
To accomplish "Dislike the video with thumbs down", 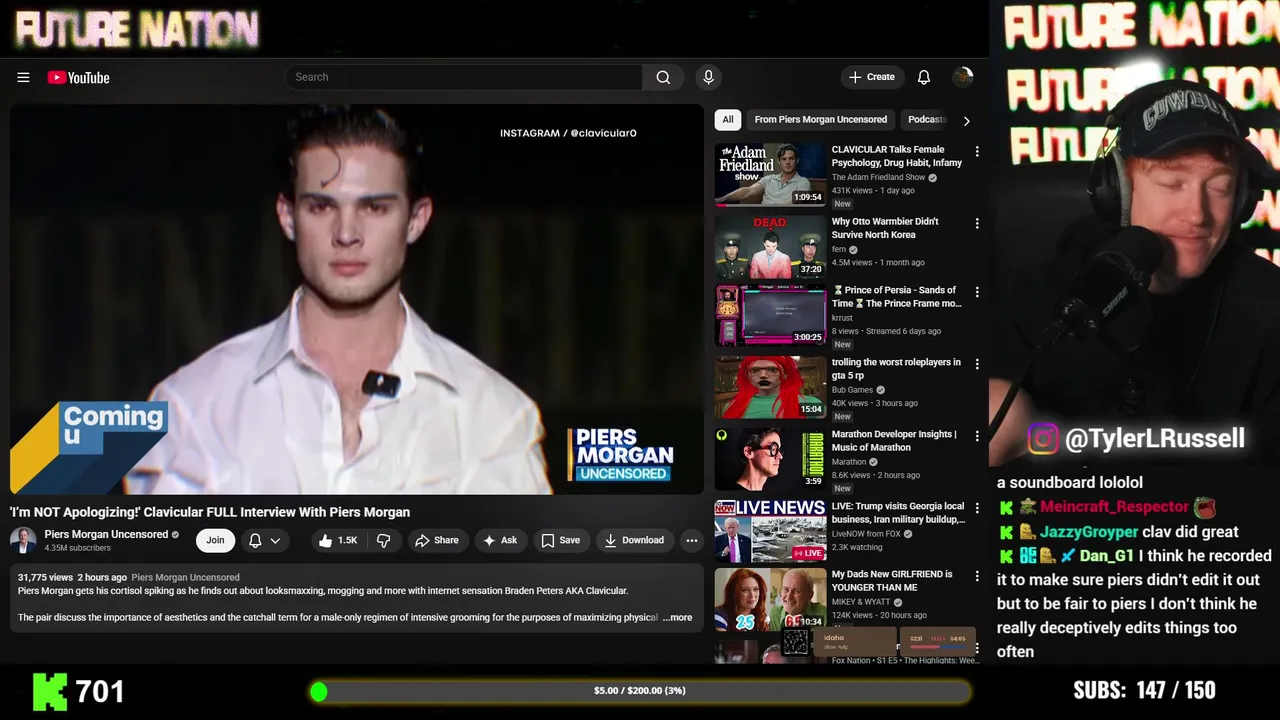I will 383,540.
